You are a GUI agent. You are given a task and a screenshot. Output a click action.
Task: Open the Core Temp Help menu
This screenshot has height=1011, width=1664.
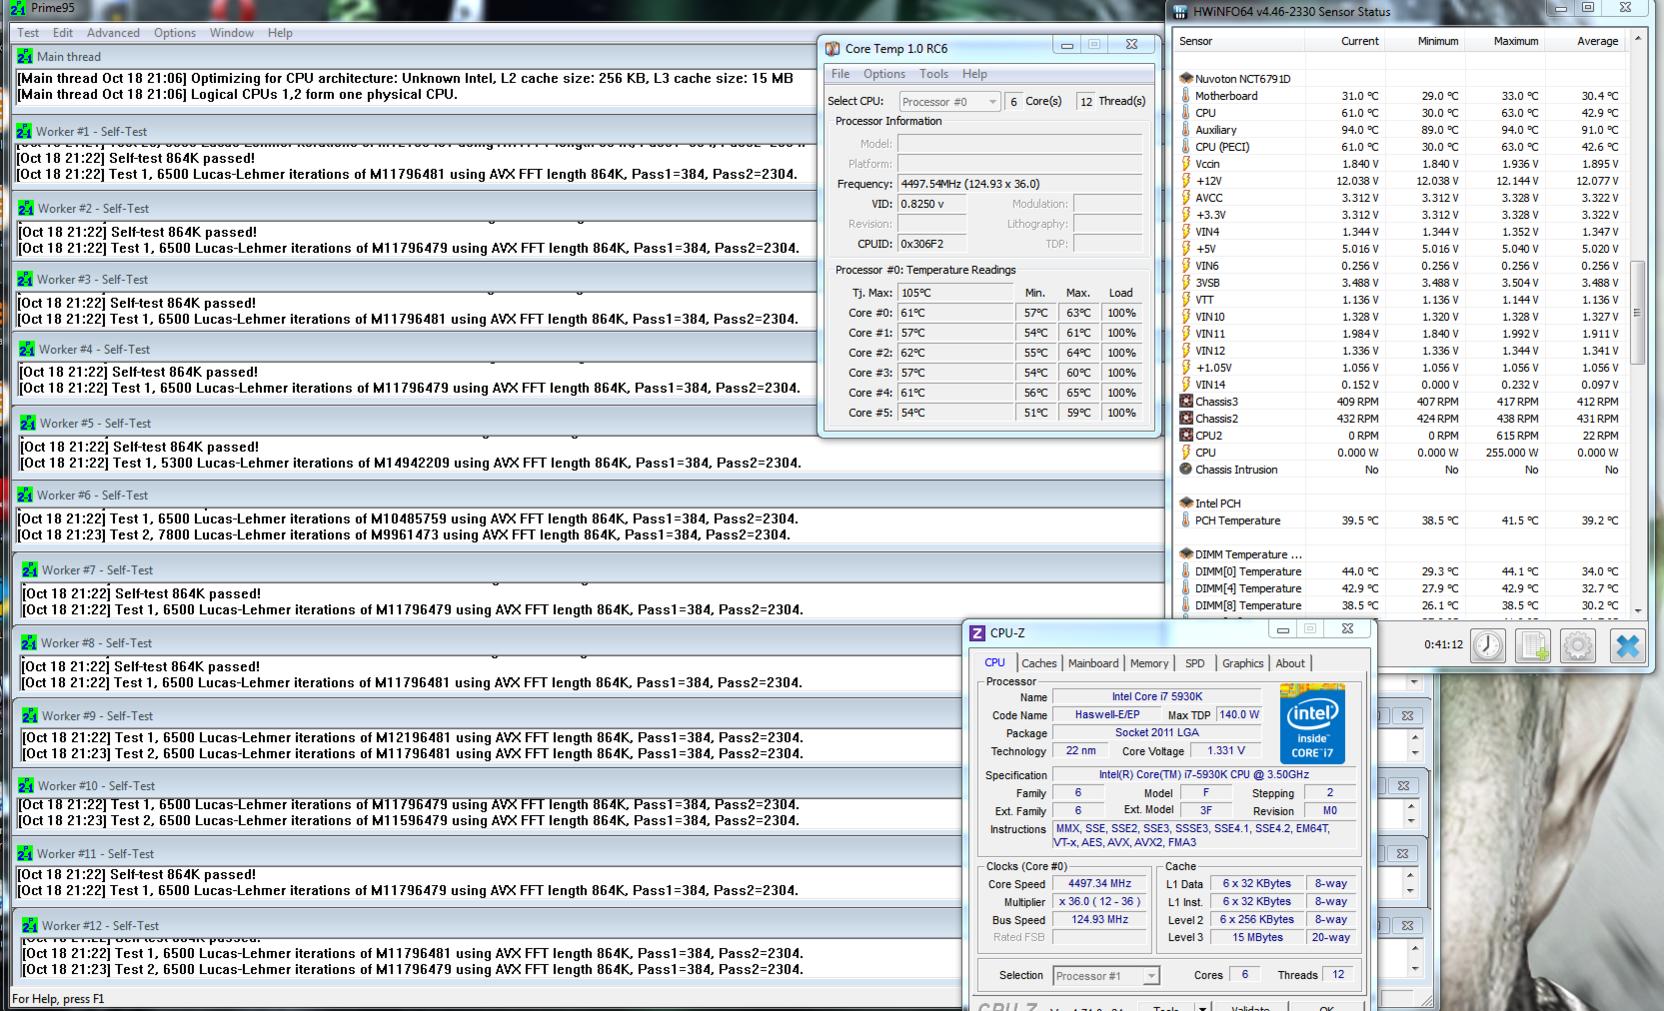tap(975, 74)
